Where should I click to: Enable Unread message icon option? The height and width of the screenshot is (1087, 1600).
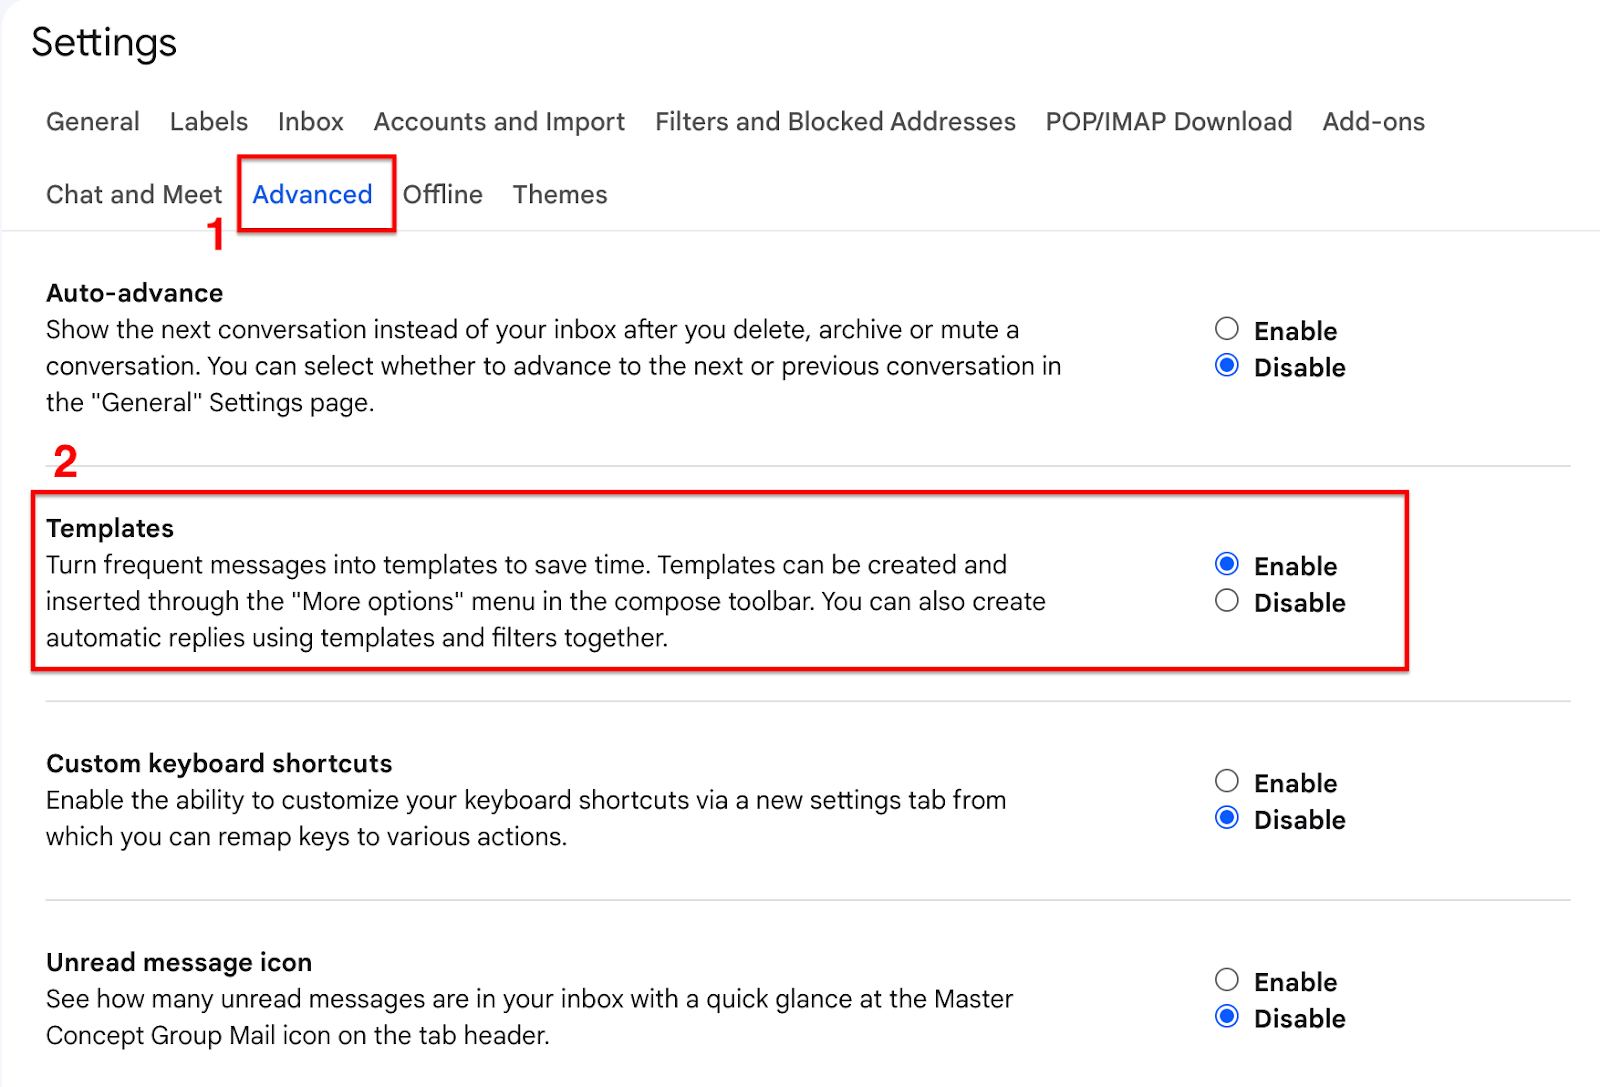(x=1227, y=980)
